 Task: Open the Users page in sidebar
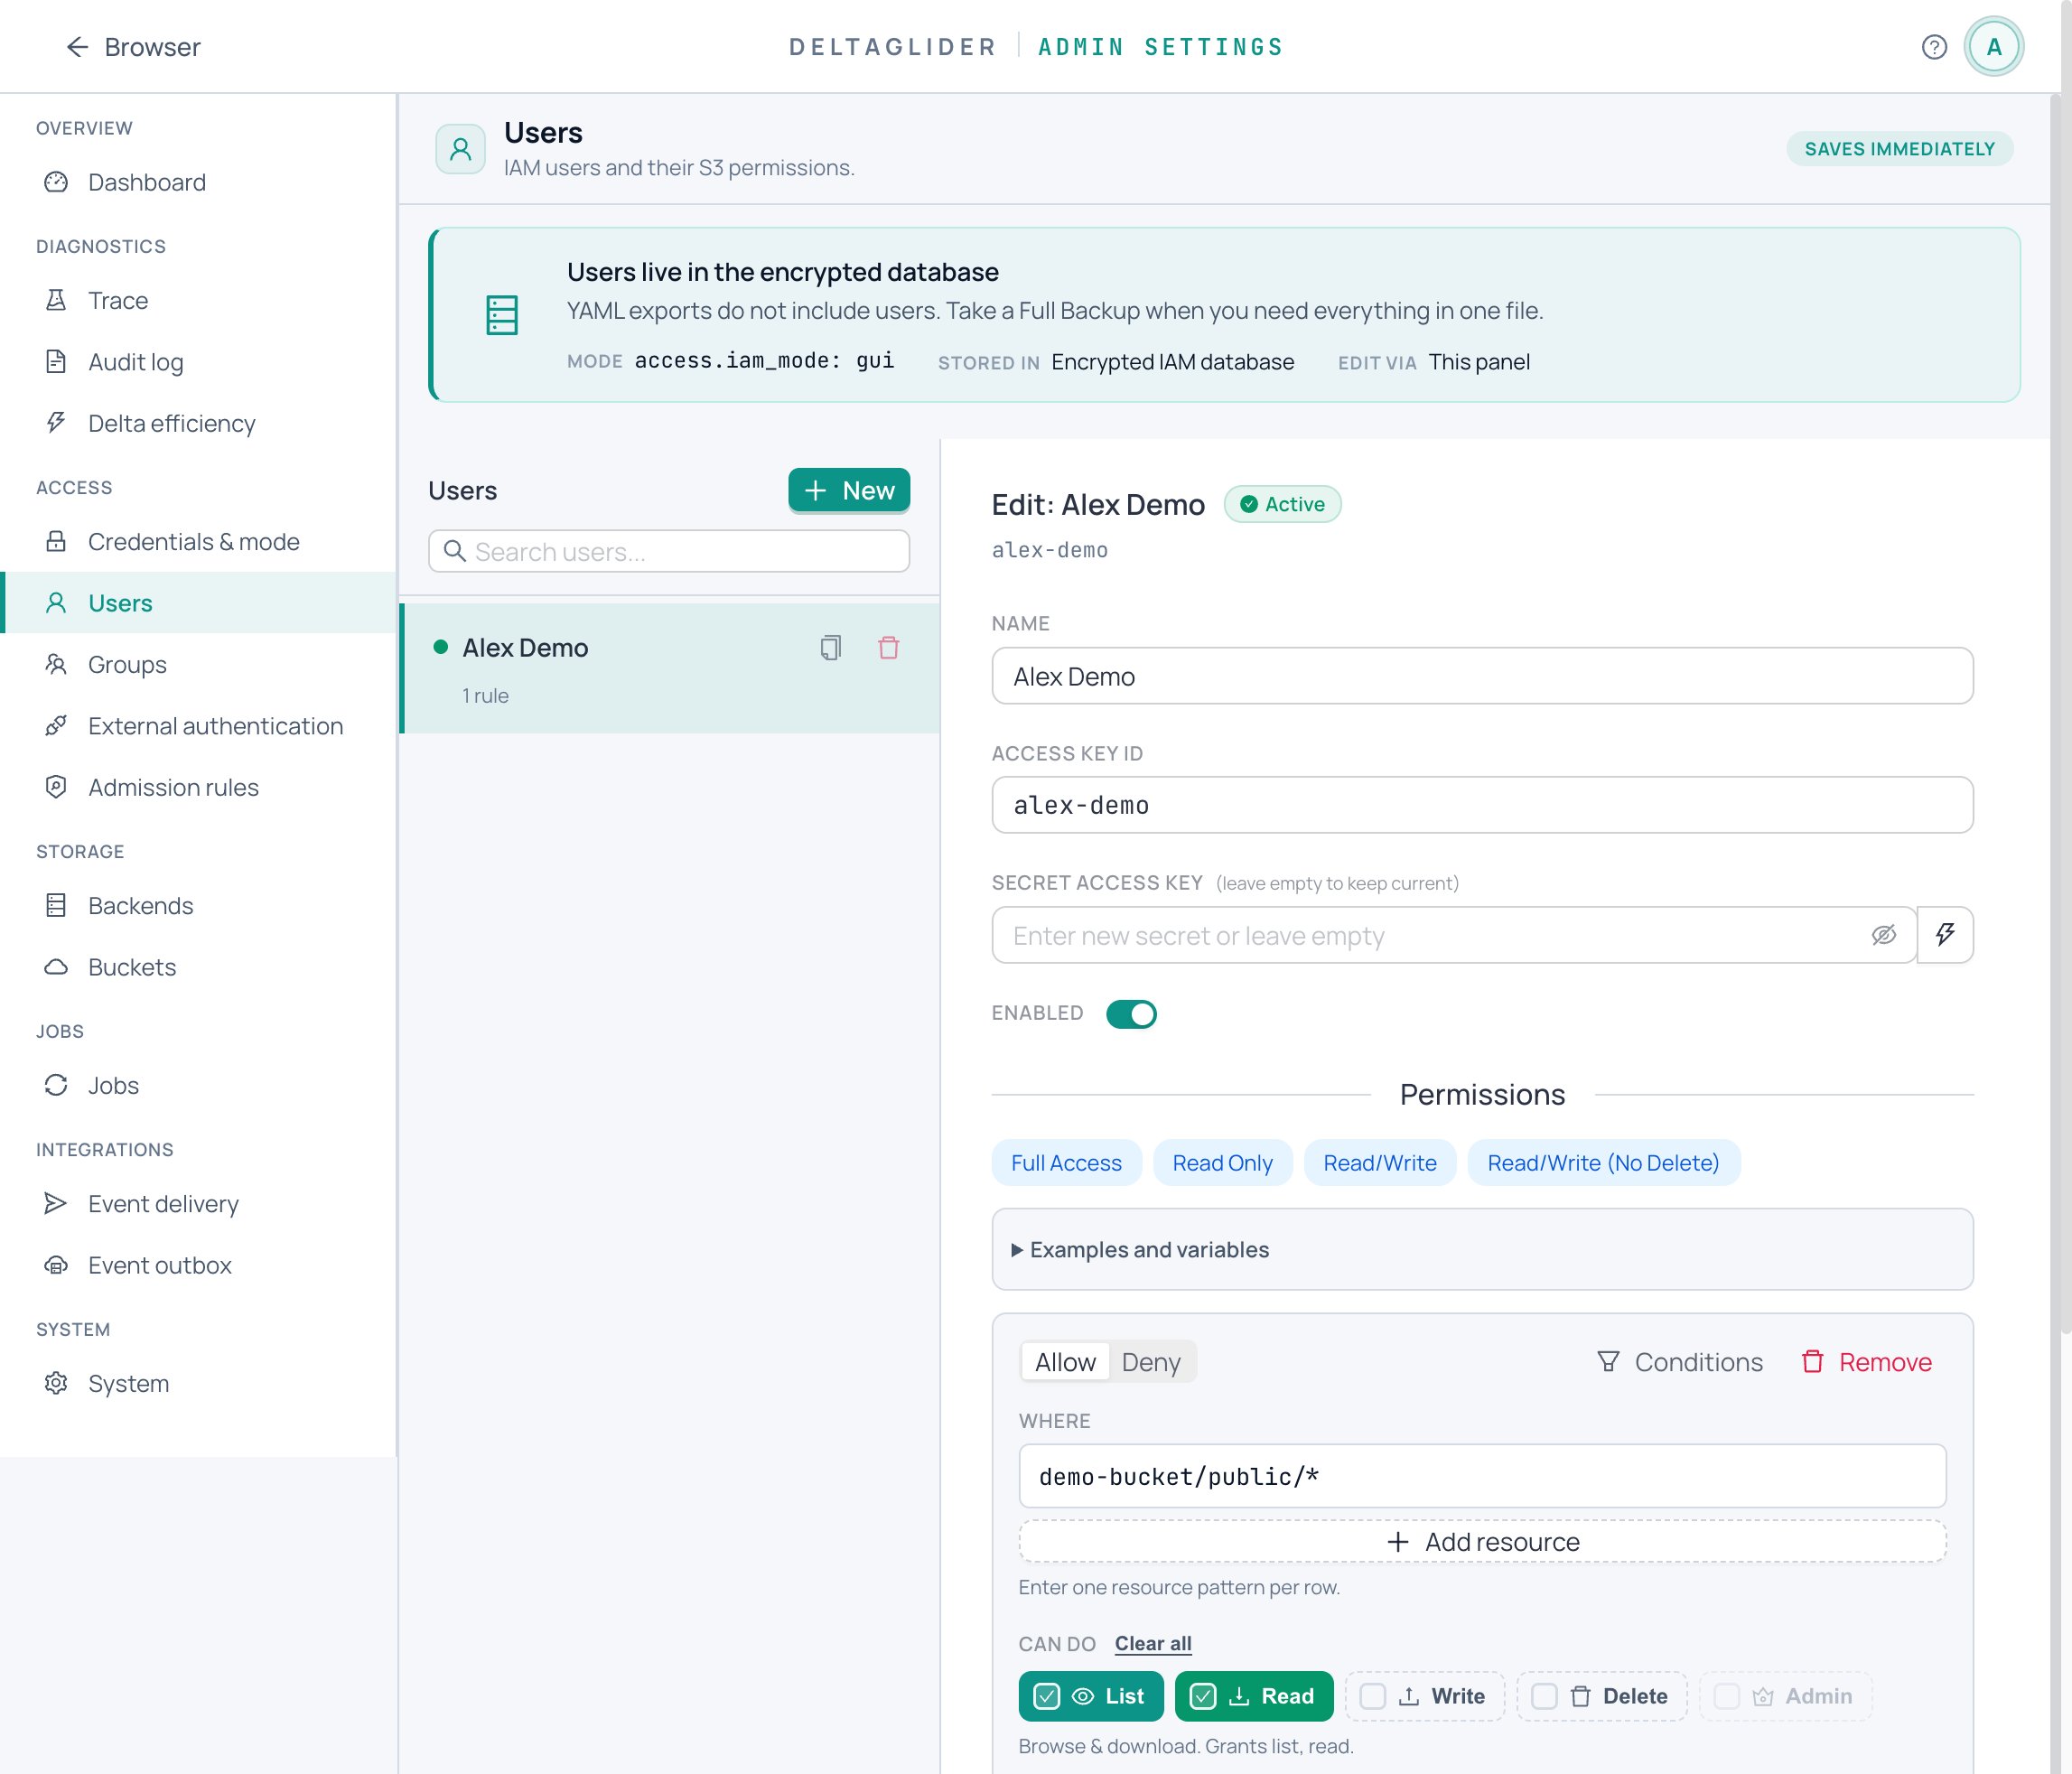[199, 603]
